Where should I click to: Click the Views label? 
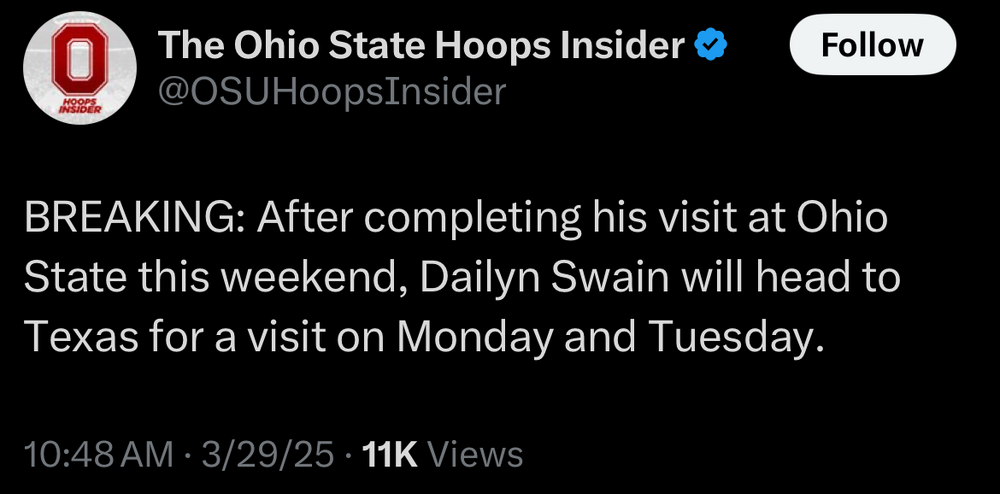pyautogui.click(x=474, y=455)
